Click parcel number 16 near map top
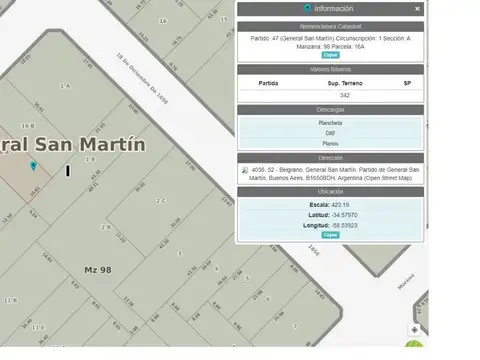The width and height of the screenshot is (480, 360). click(163, 21)
